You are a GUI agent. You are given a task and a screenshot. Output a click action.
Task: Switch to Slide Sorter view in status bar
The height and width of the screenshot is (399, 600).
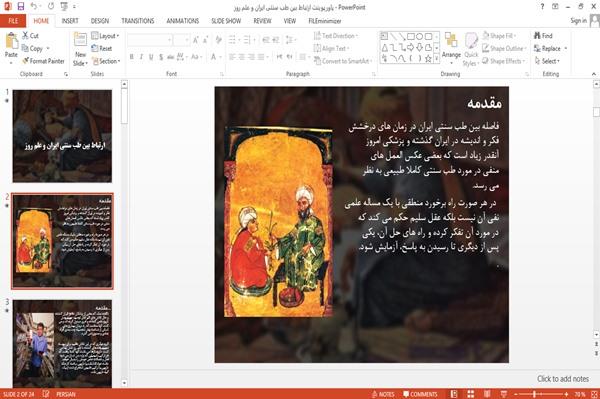(x=471, y=394)
